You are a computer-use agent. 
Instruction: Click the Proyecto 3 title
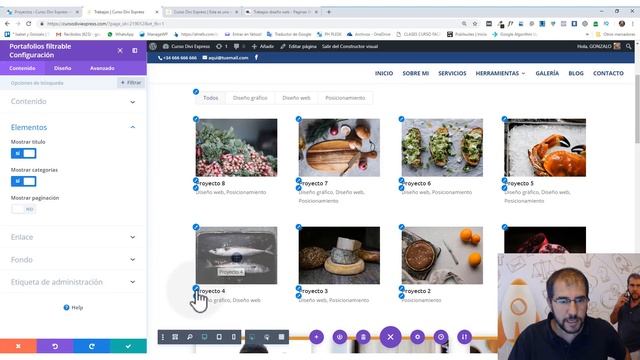tap(314, 291)
